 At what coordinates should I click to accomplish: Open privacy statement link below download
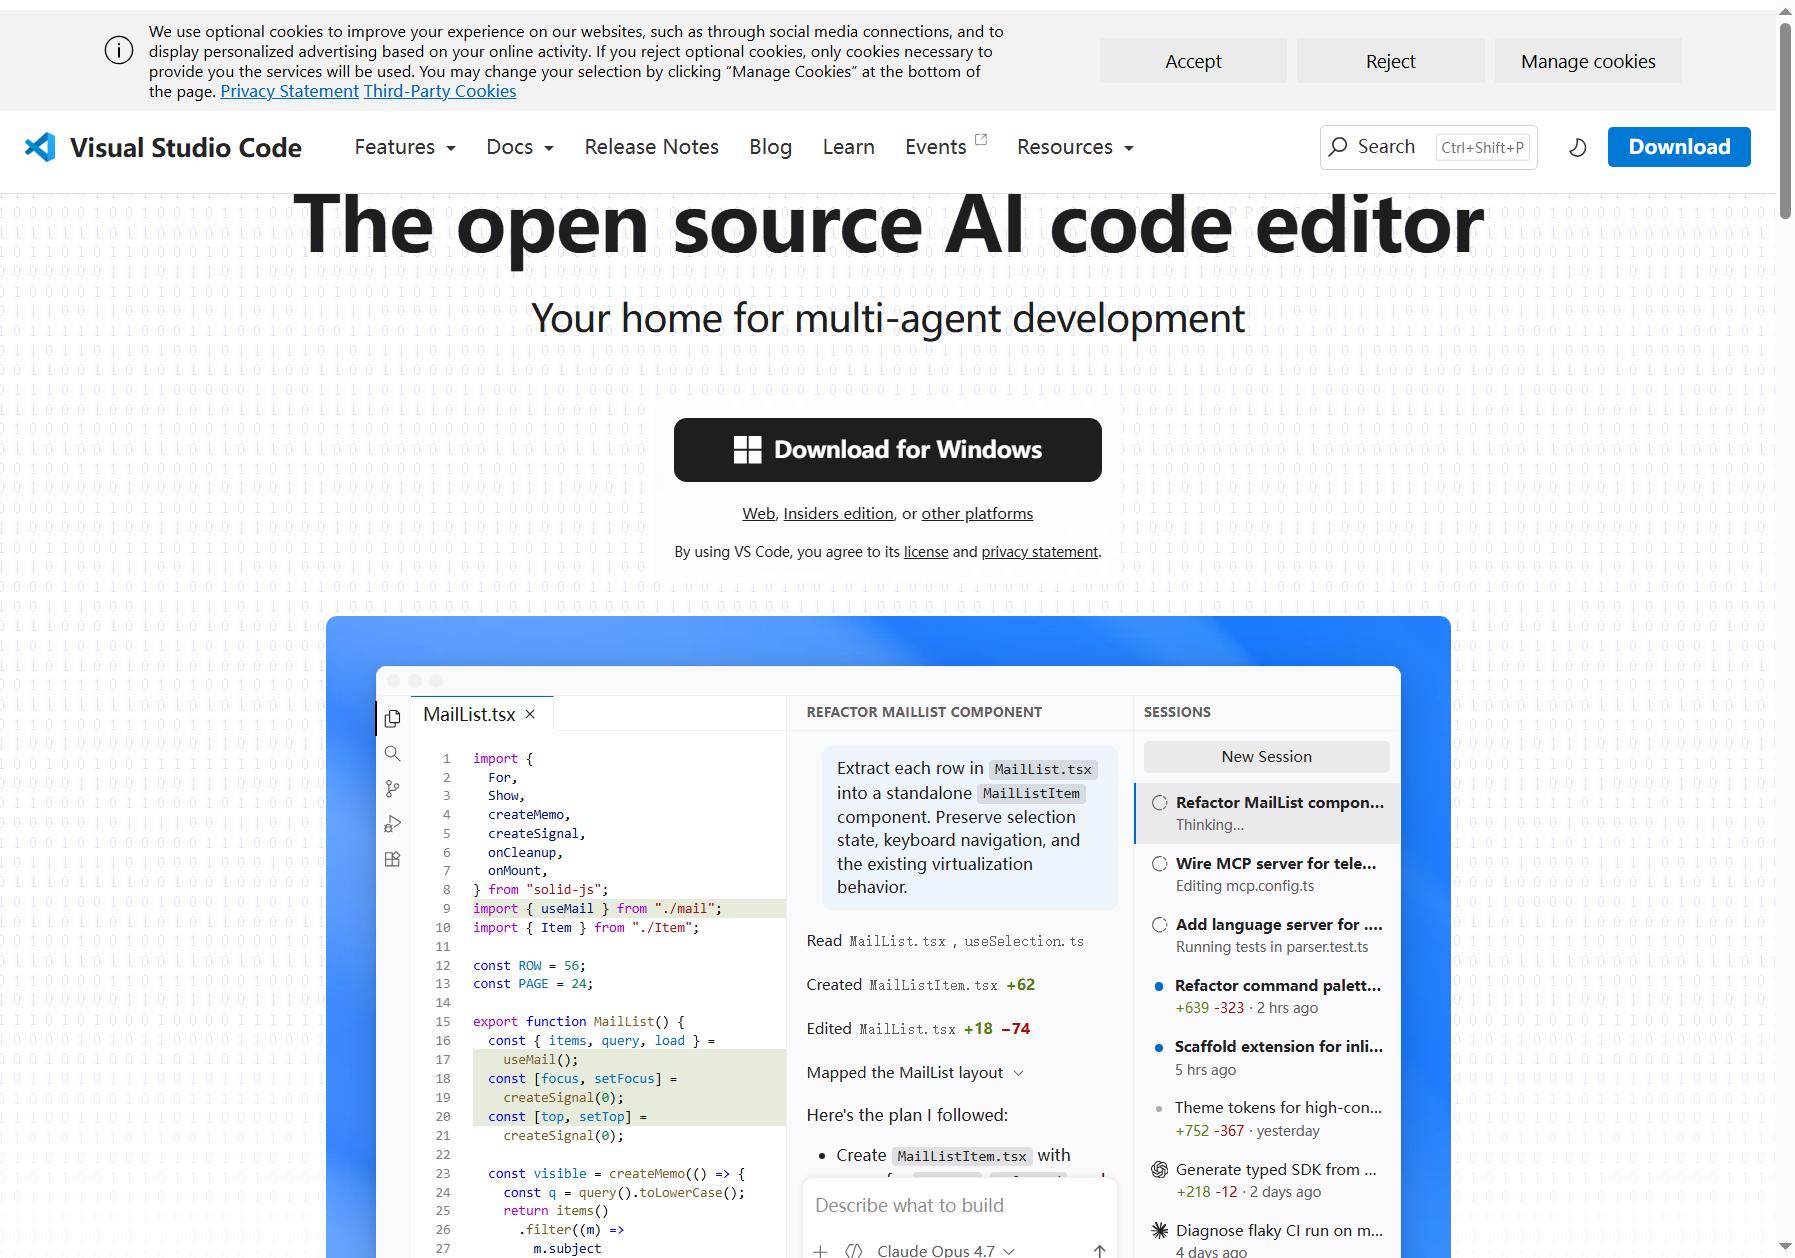pos(1040,552)
